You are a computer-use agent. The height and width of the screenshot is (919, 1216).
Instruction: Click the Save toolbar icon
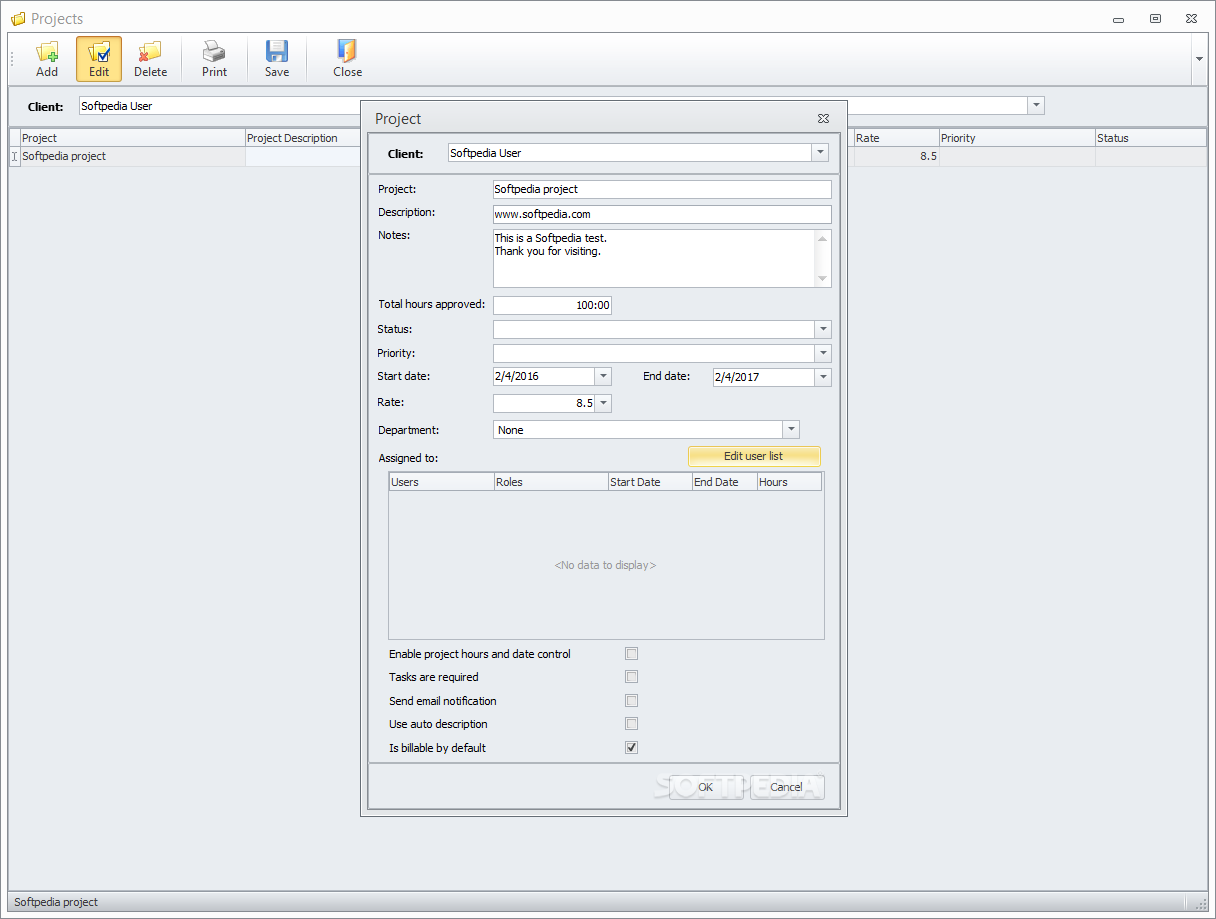pyautogui.click(x=277, y=59)
